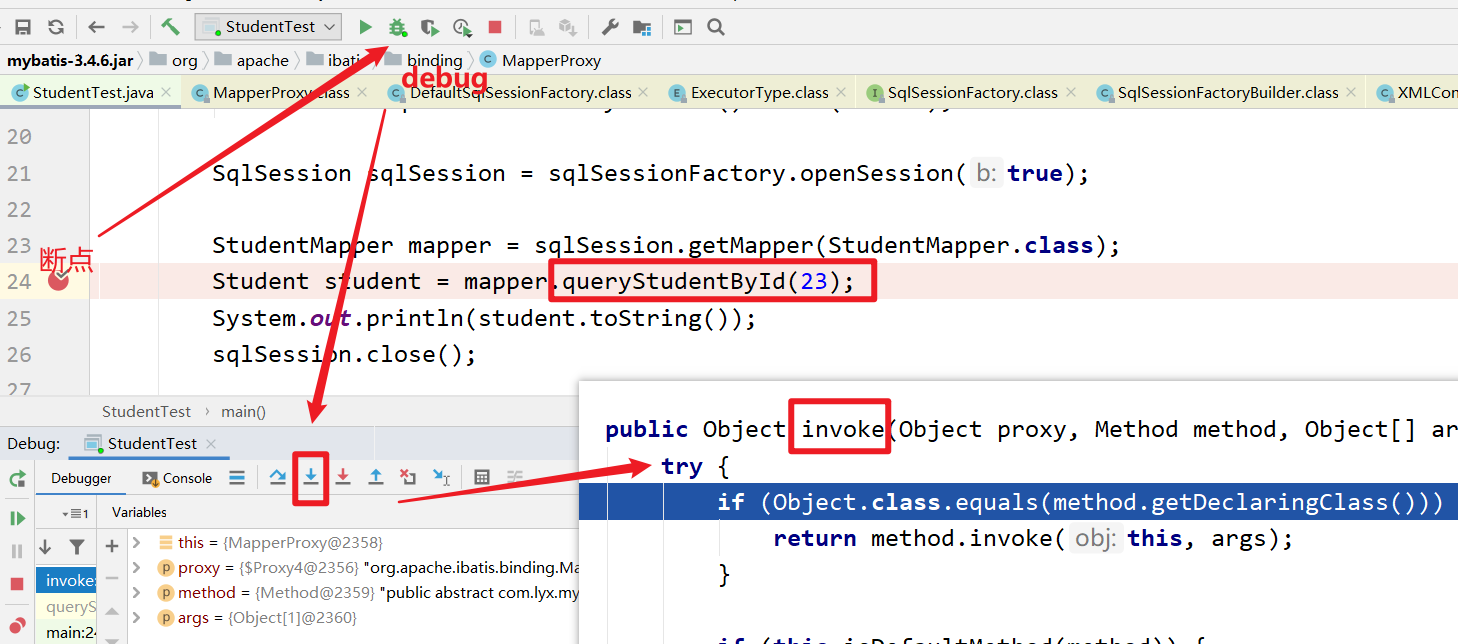Viewport: 1458px width, 644px height.
Task: Open the Debugger tab
Action: [x=81, y=478]
